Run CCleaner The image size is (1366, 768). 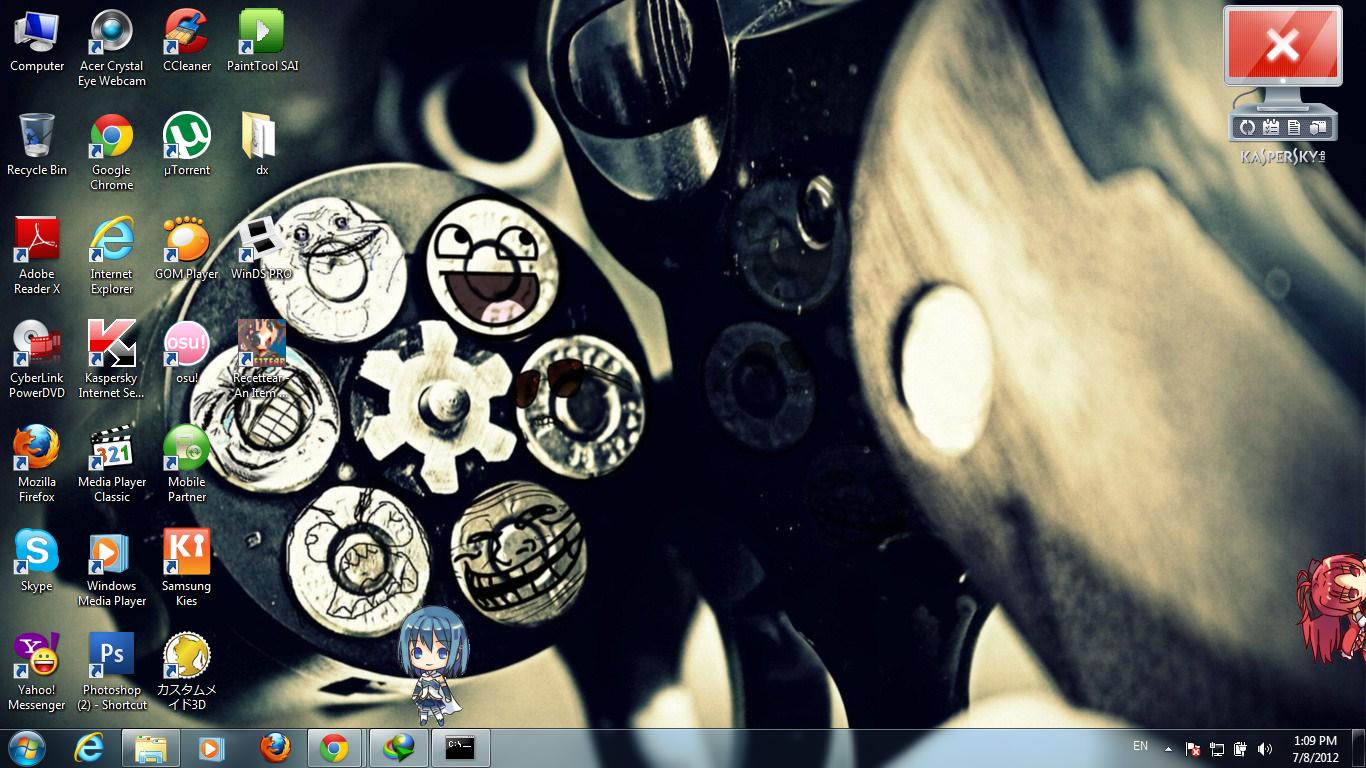click(x=186, y=30)
